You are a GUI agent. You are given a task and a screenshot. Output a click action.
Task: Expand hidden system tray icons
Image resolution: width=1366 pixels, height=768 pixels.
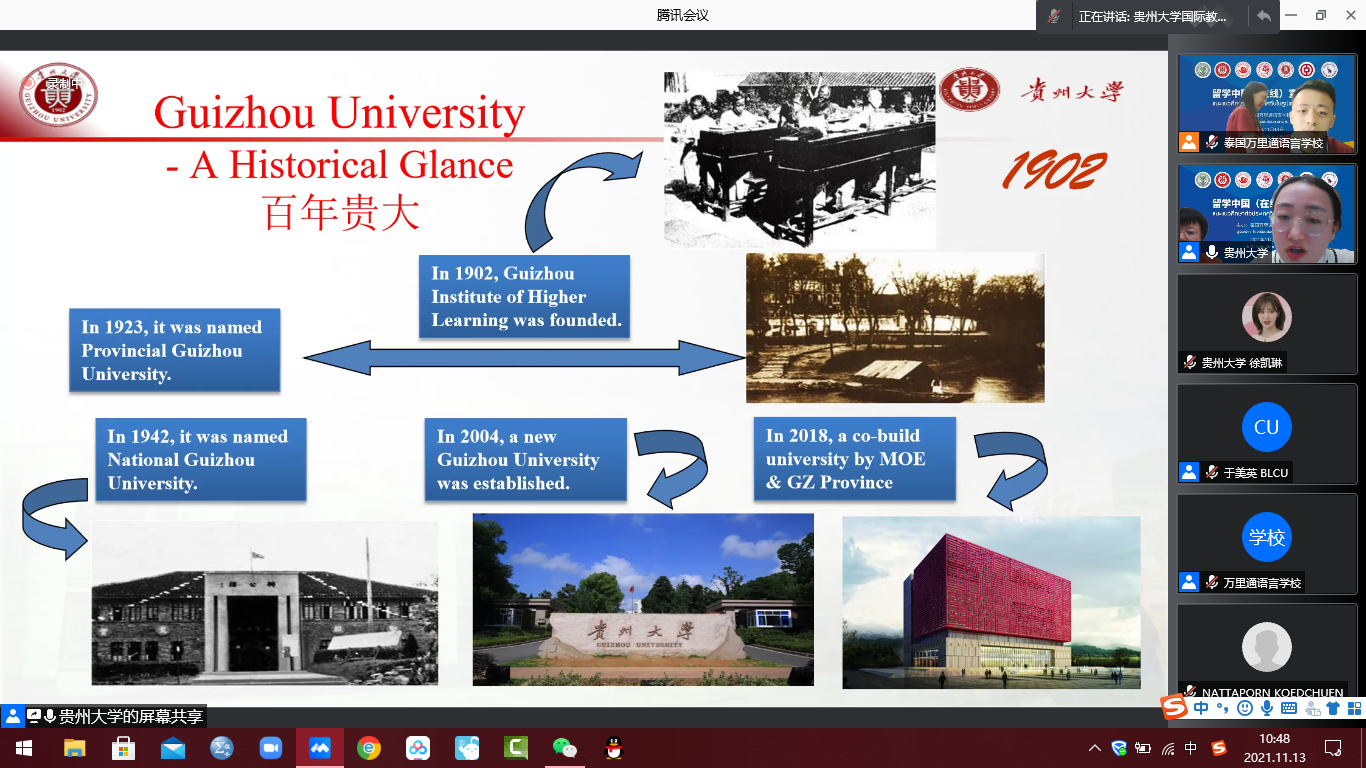click(1095, 748)
